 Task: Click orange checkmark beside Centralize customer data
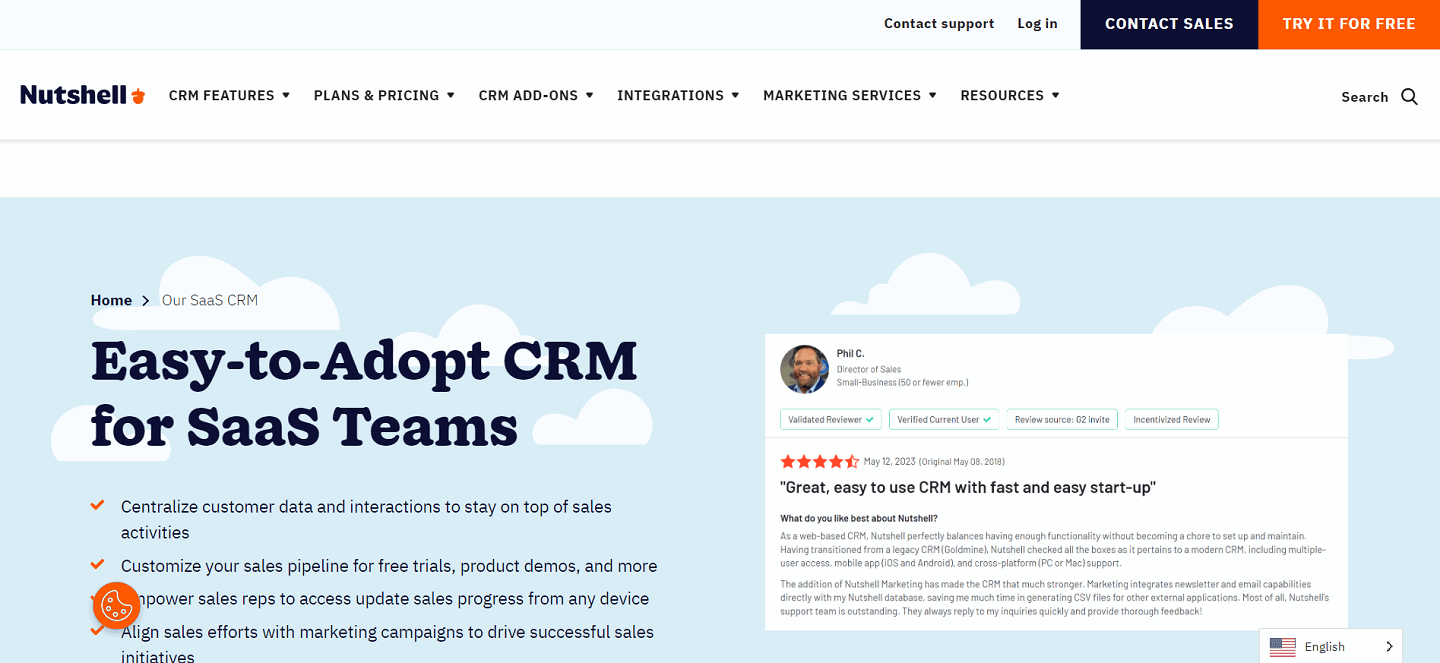click(97, 505)
